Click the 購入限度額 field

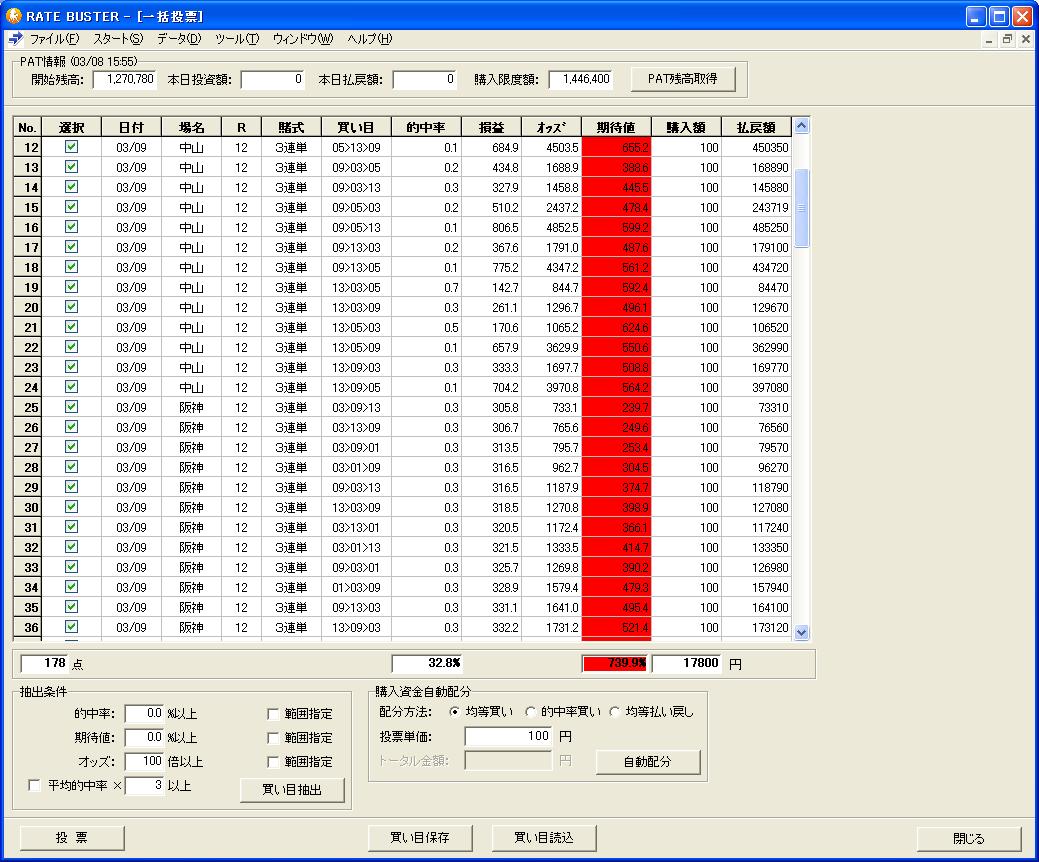coord(580,80)
